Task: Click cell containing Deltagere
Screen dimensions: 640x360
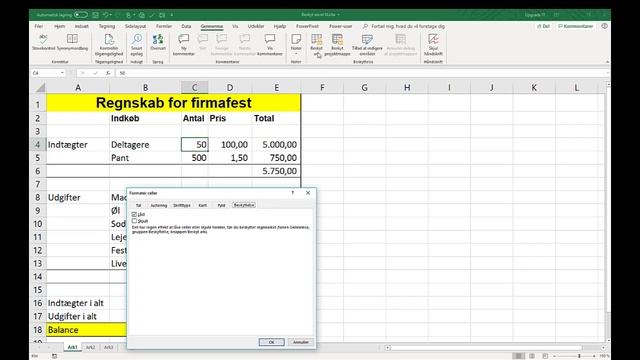Action: click(x=145, y=144)
